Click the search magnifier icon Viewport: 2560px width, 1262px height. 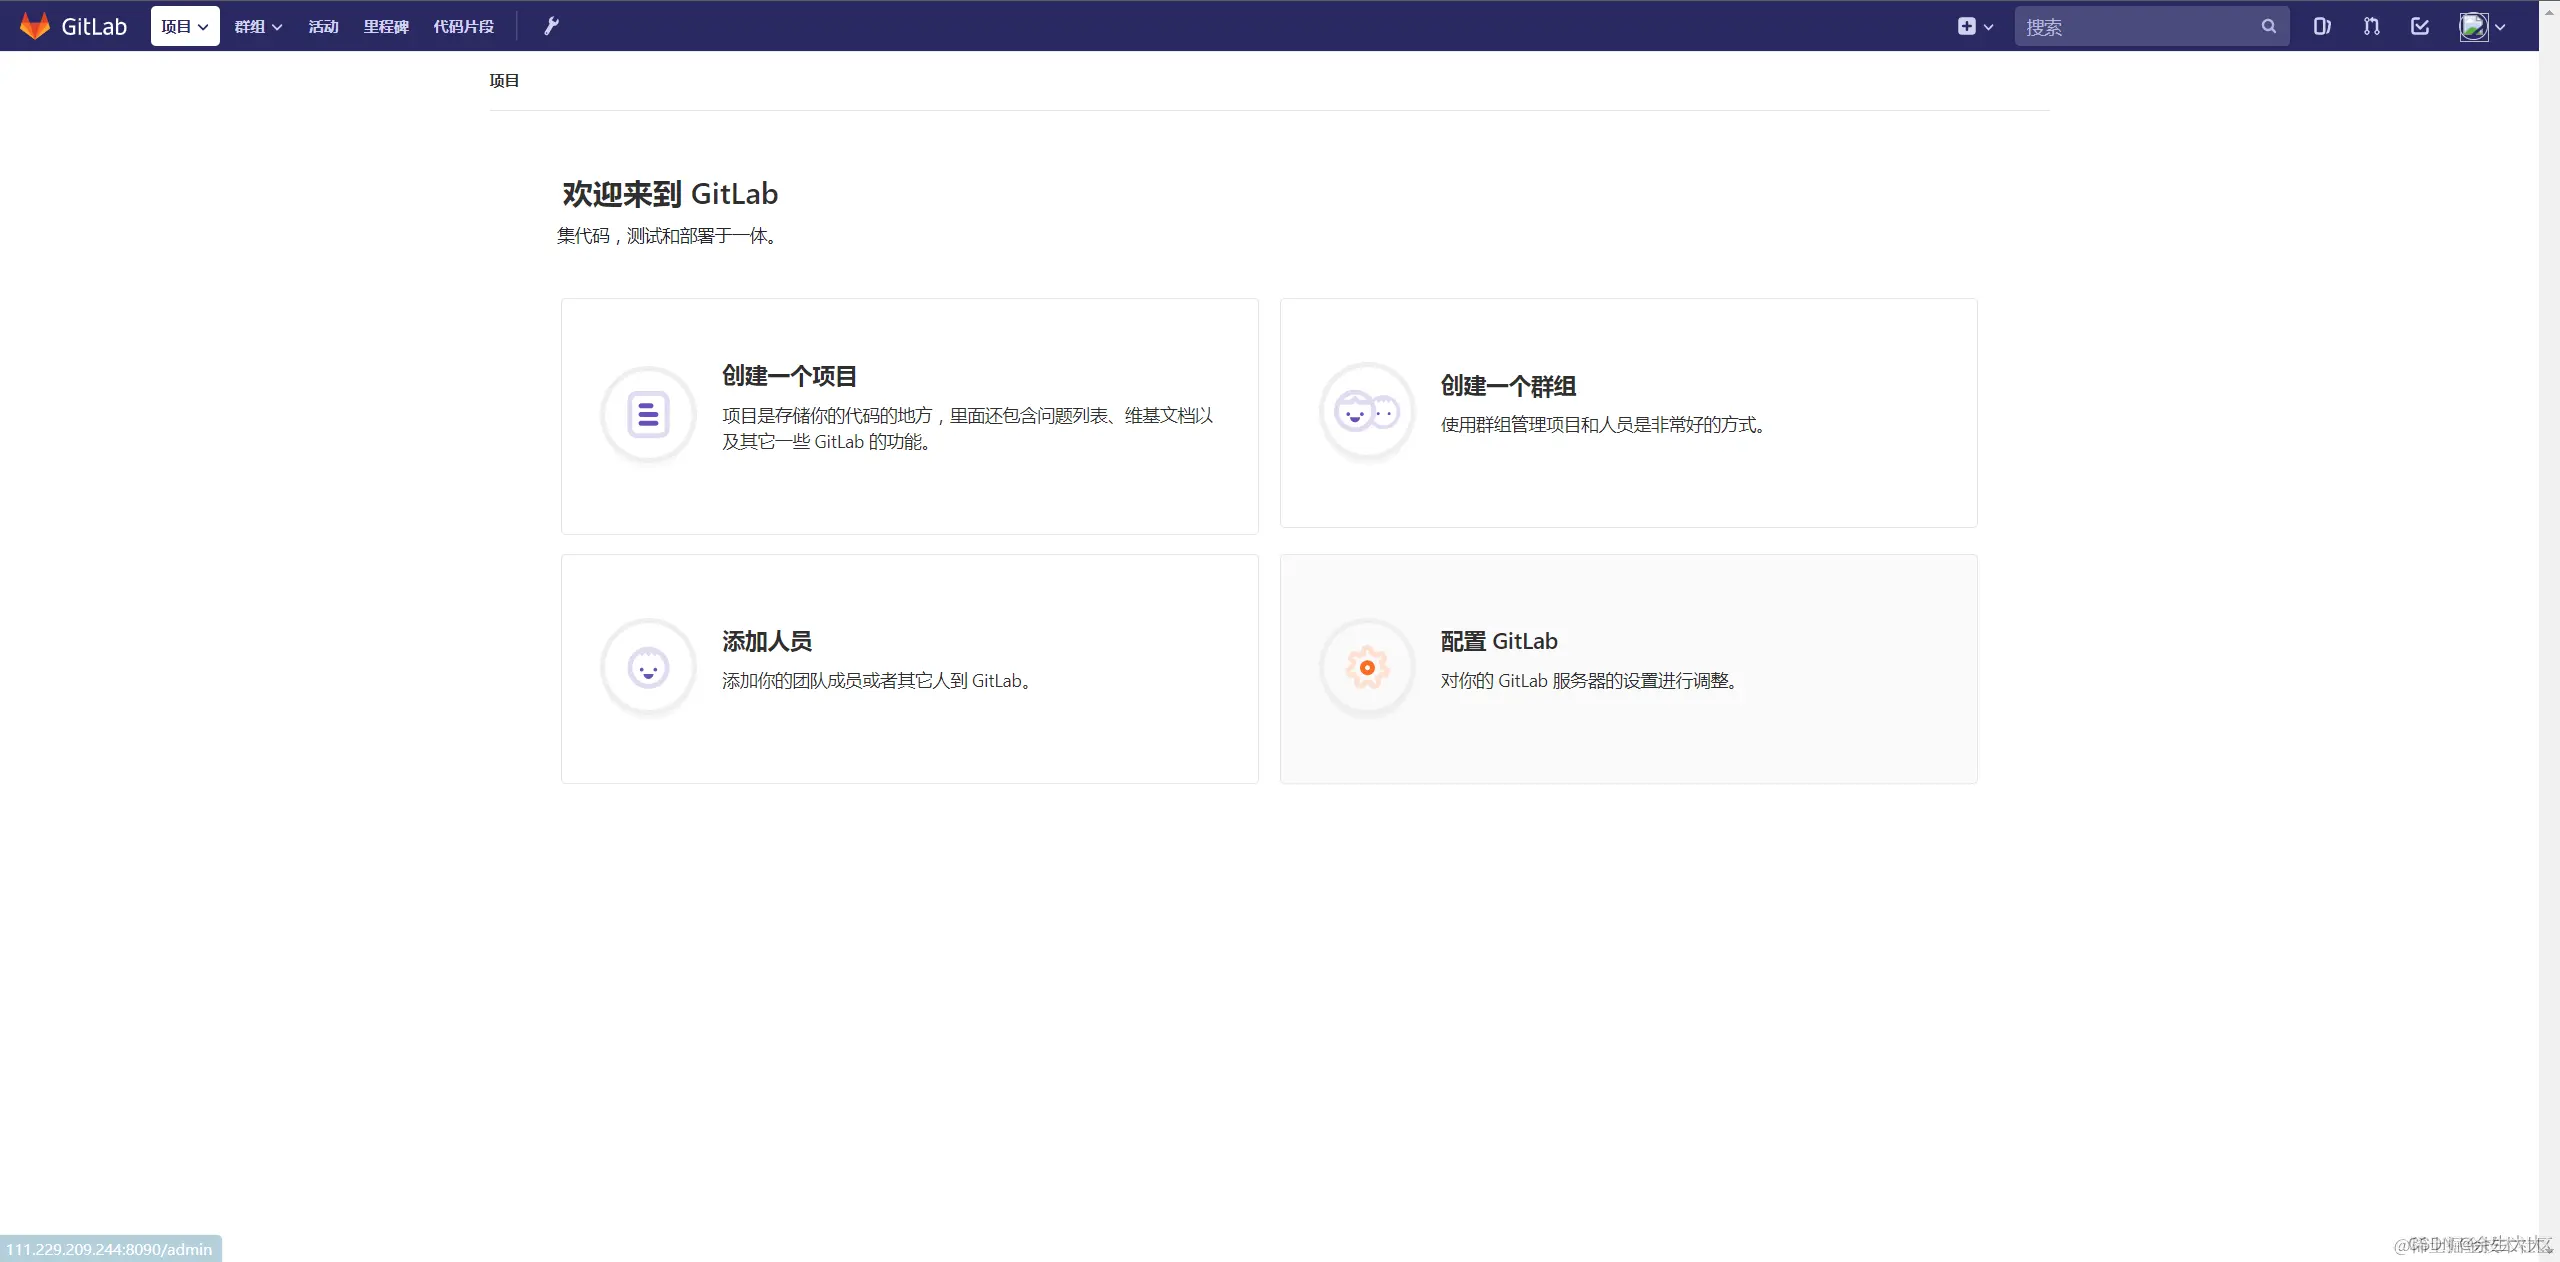pos(2268,26)
